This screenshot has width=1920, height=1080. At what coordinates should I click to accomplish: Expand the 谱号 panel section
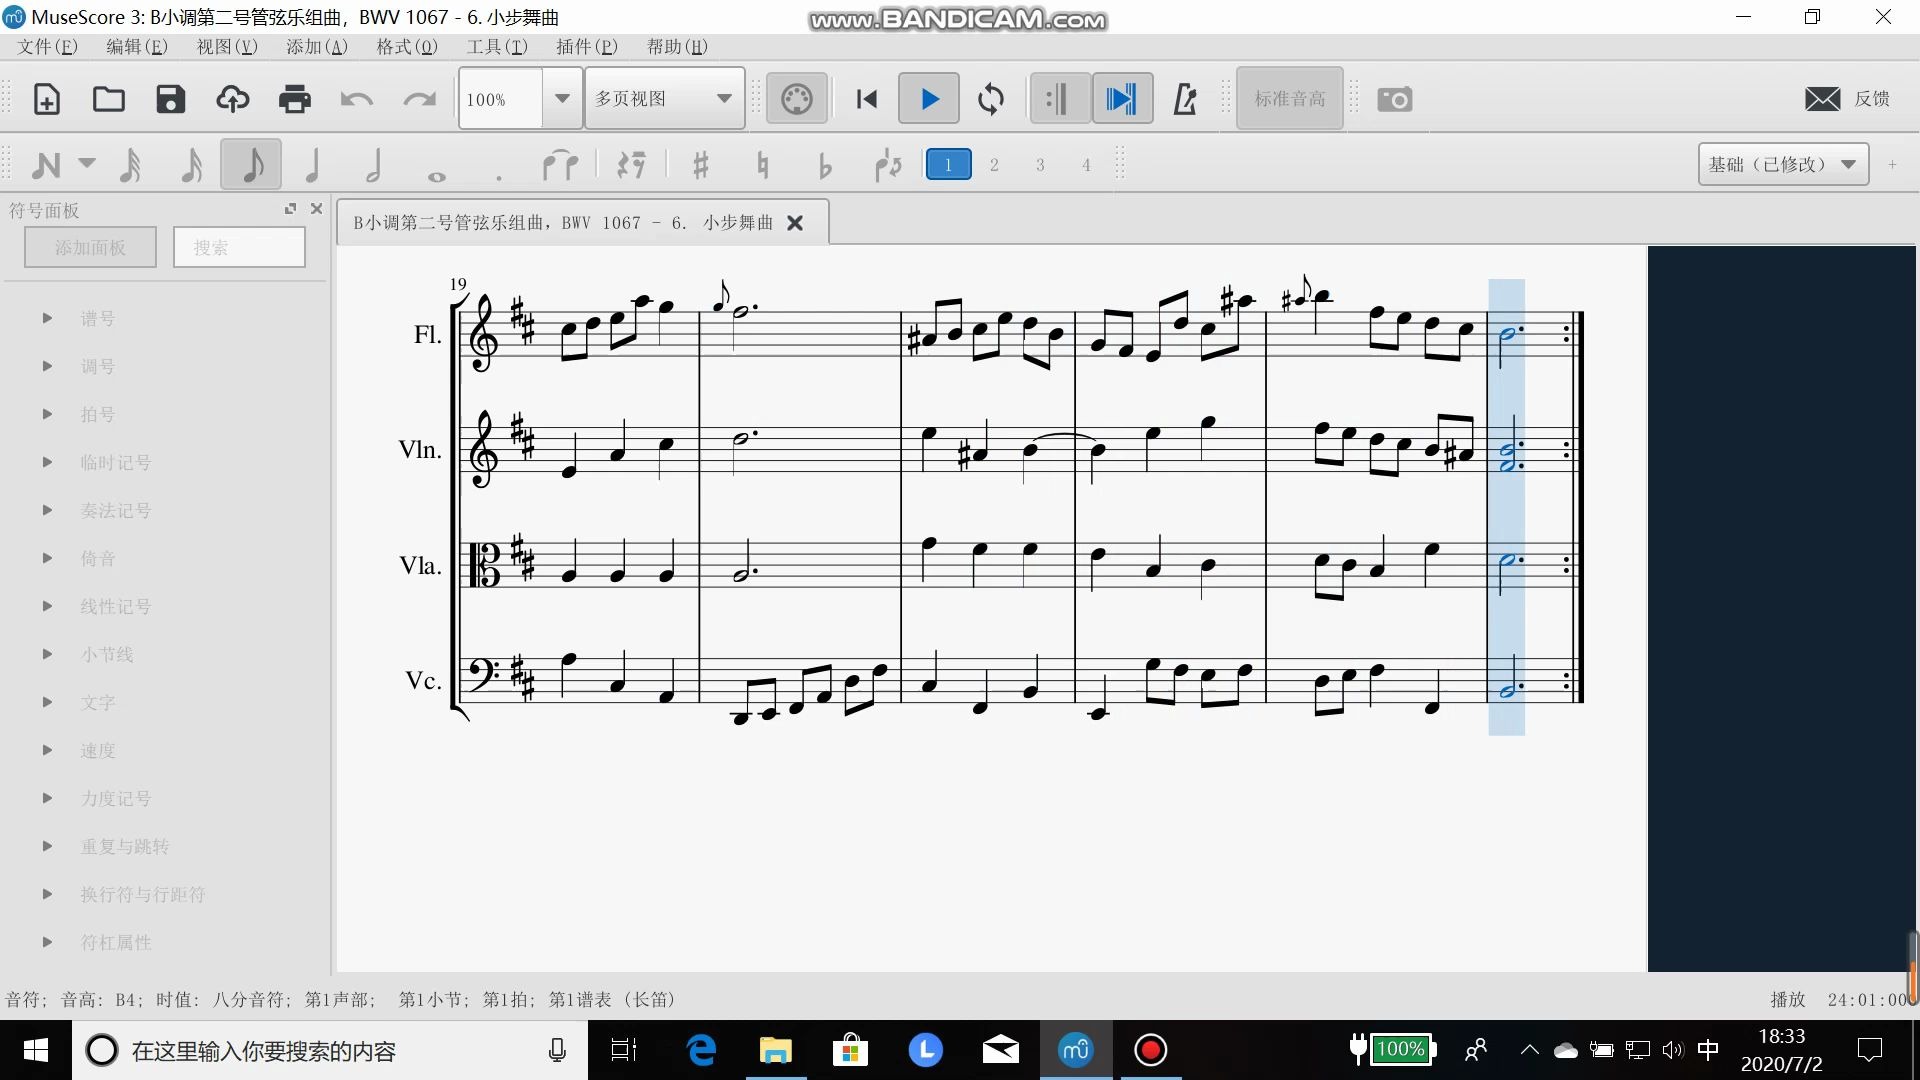45,318
